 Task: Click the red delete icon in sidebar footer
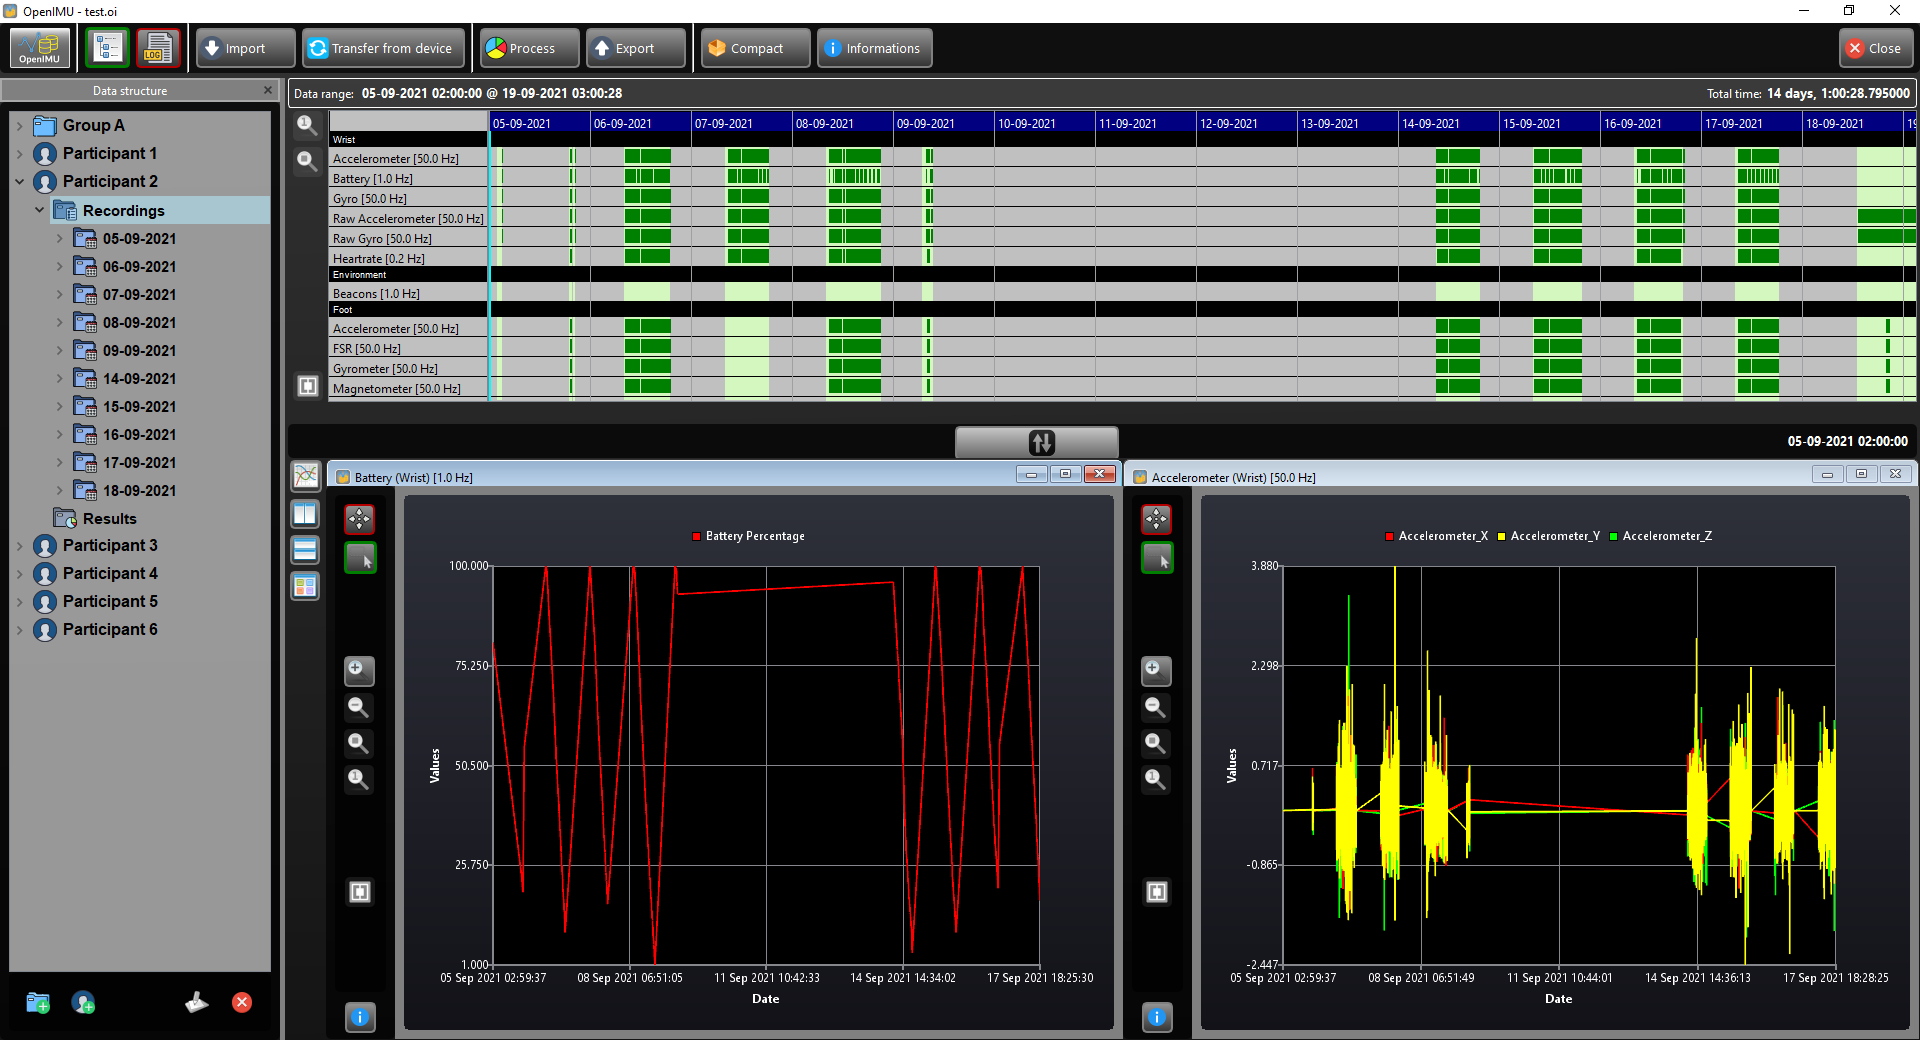[x=242, y=1002]
